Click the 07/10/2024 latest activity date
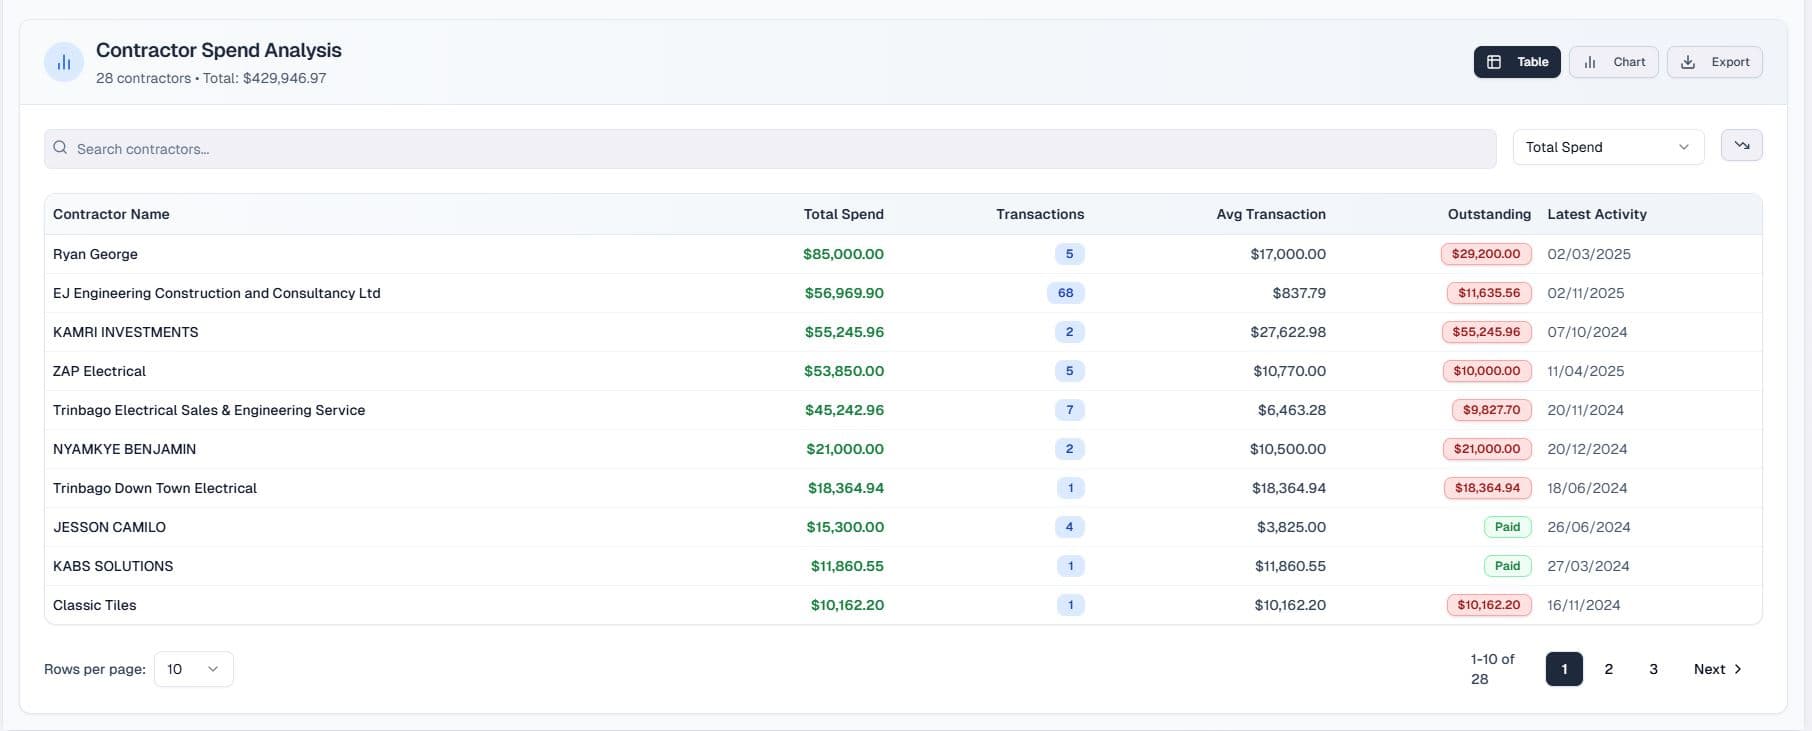 [x=1587, y=332]
